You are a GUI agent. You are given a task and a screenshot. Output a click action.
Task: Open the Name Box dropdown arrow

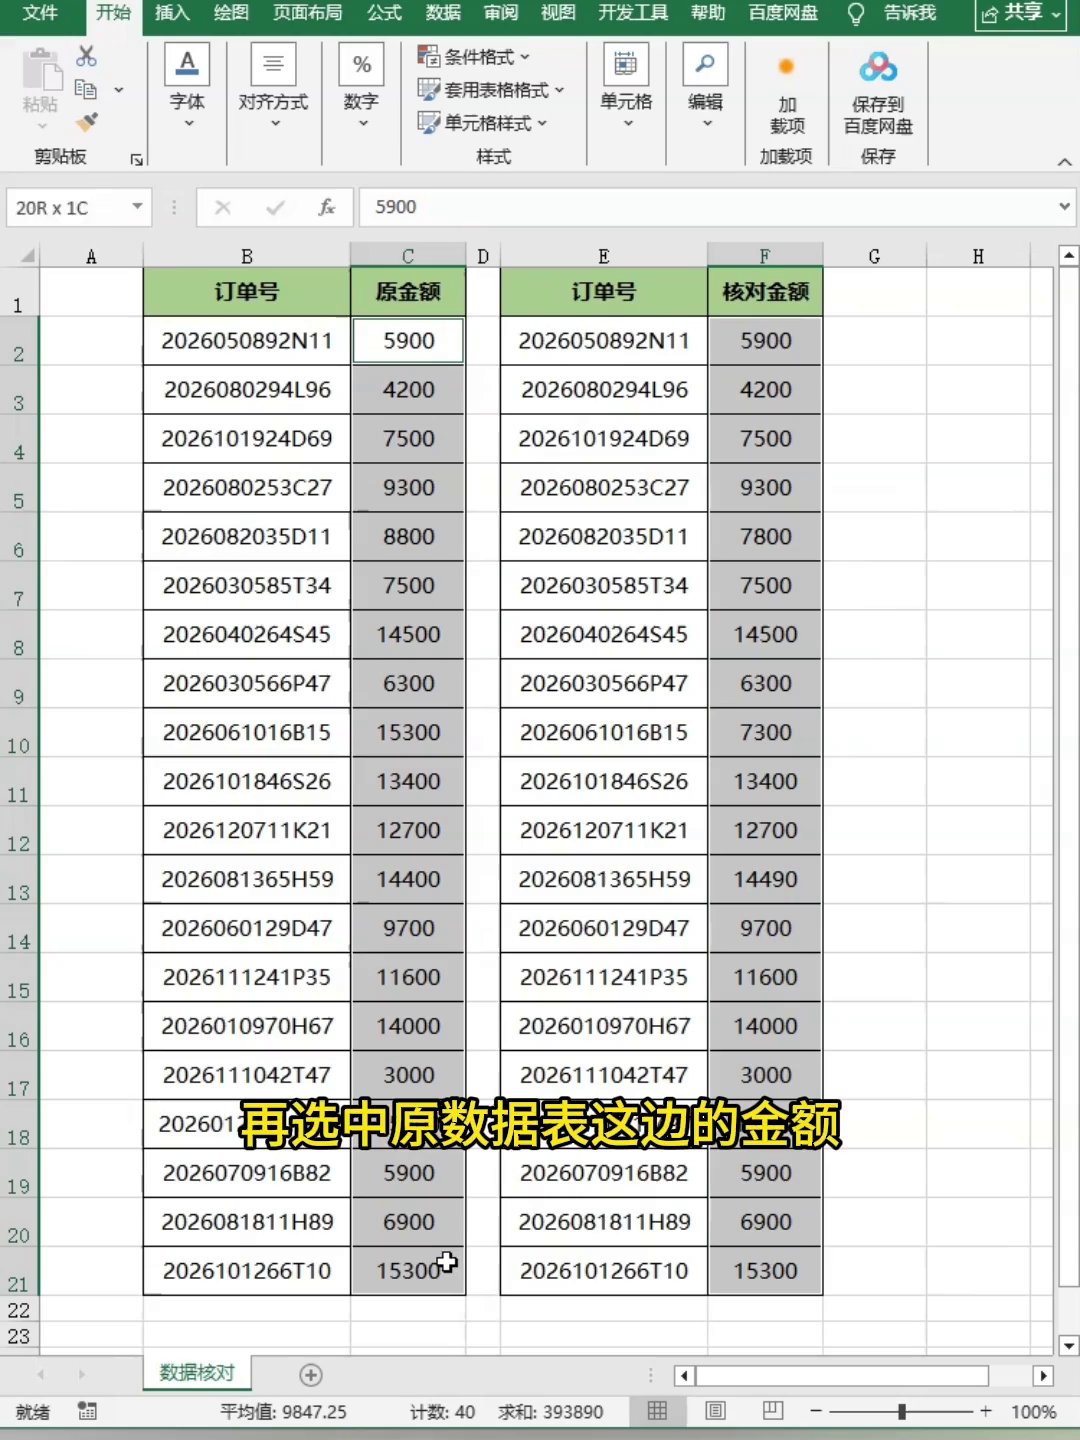(137, 207)
